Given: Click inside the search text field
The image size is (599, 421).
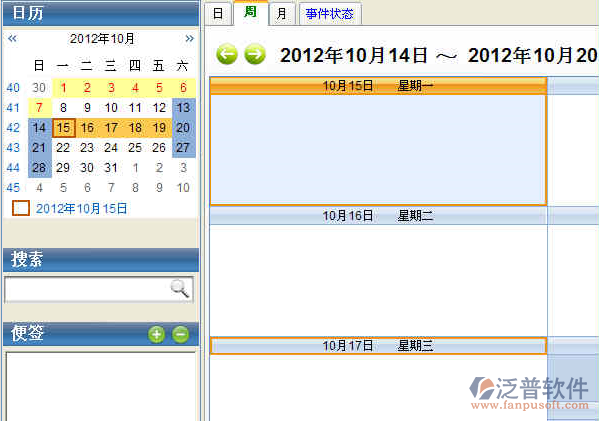Looking at the screenshot, I should [x=87, y=289].
